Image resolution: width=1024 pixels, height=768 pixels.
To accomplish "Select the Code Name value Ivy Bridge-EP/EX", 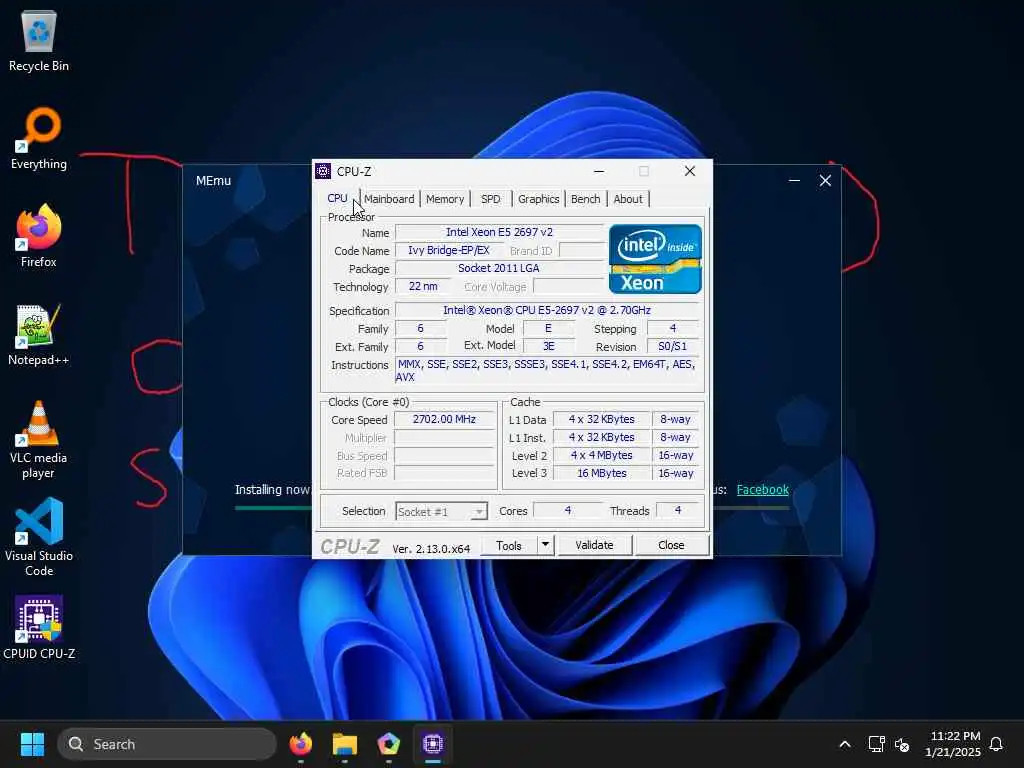I will [449, 250].
